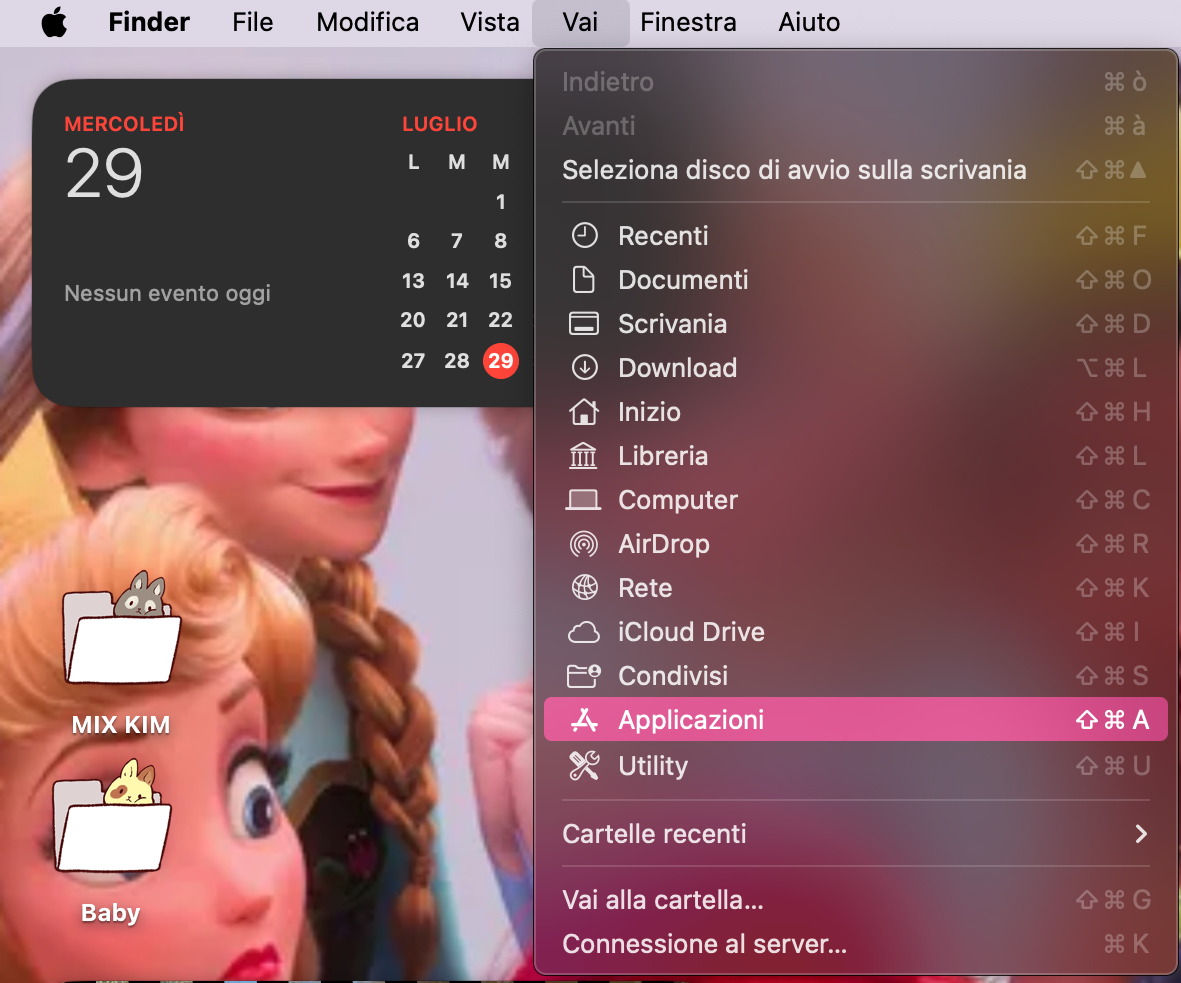The width and height of the screenshot is (1181, 983).
Task: Click day 28 in calendar widget
Action: click(456, 361)
